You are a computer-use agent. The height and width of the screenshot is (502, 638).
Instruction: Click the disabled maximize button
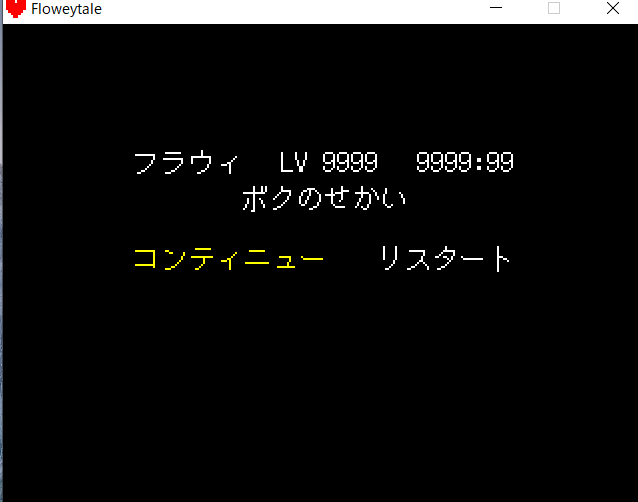click(x=554, y=8)
